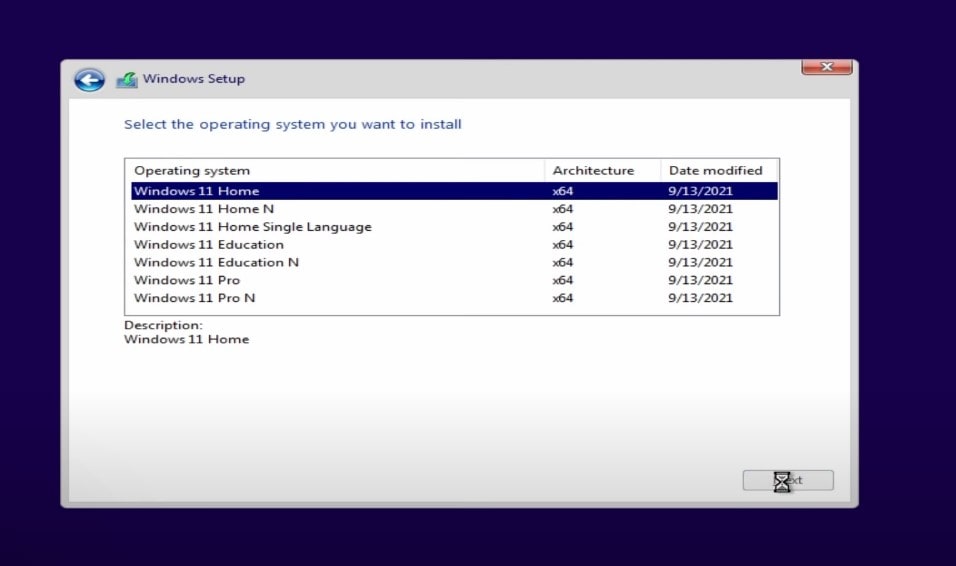This screenshot has width=956, height=566.
Task: Click the Description label below the list
Action: 163,326
